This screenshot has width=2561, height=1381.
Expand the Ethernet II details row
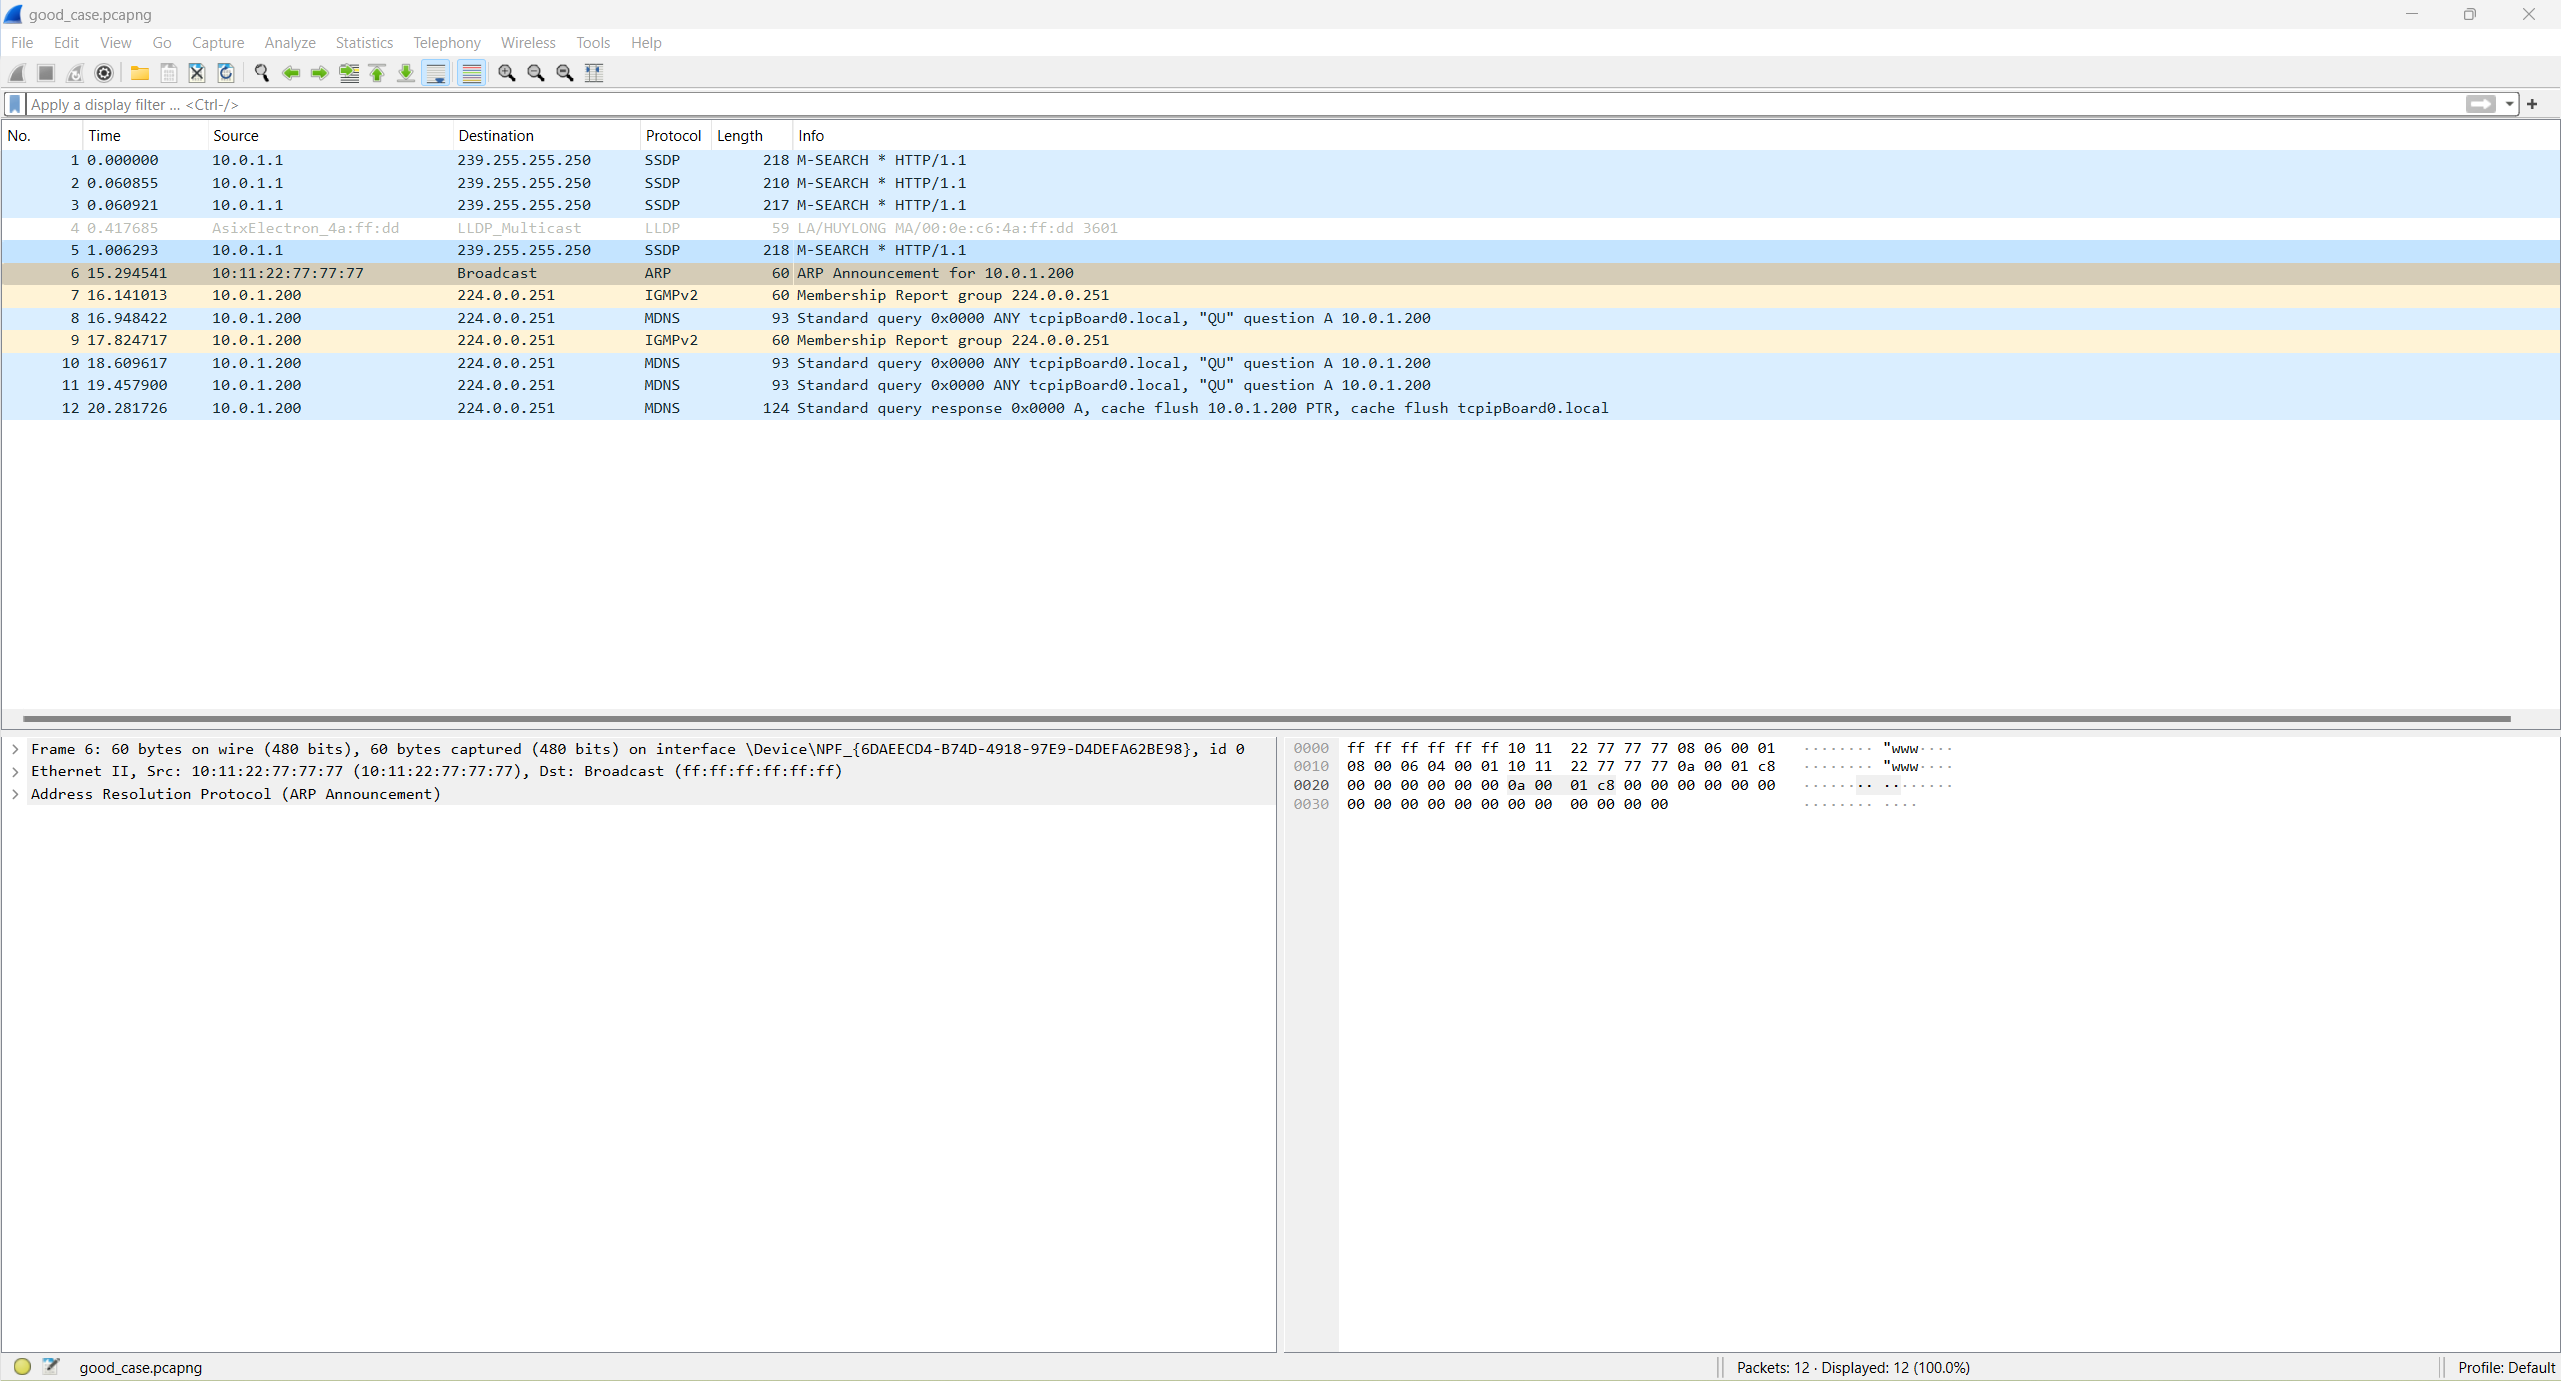click(x=15, y=771)
